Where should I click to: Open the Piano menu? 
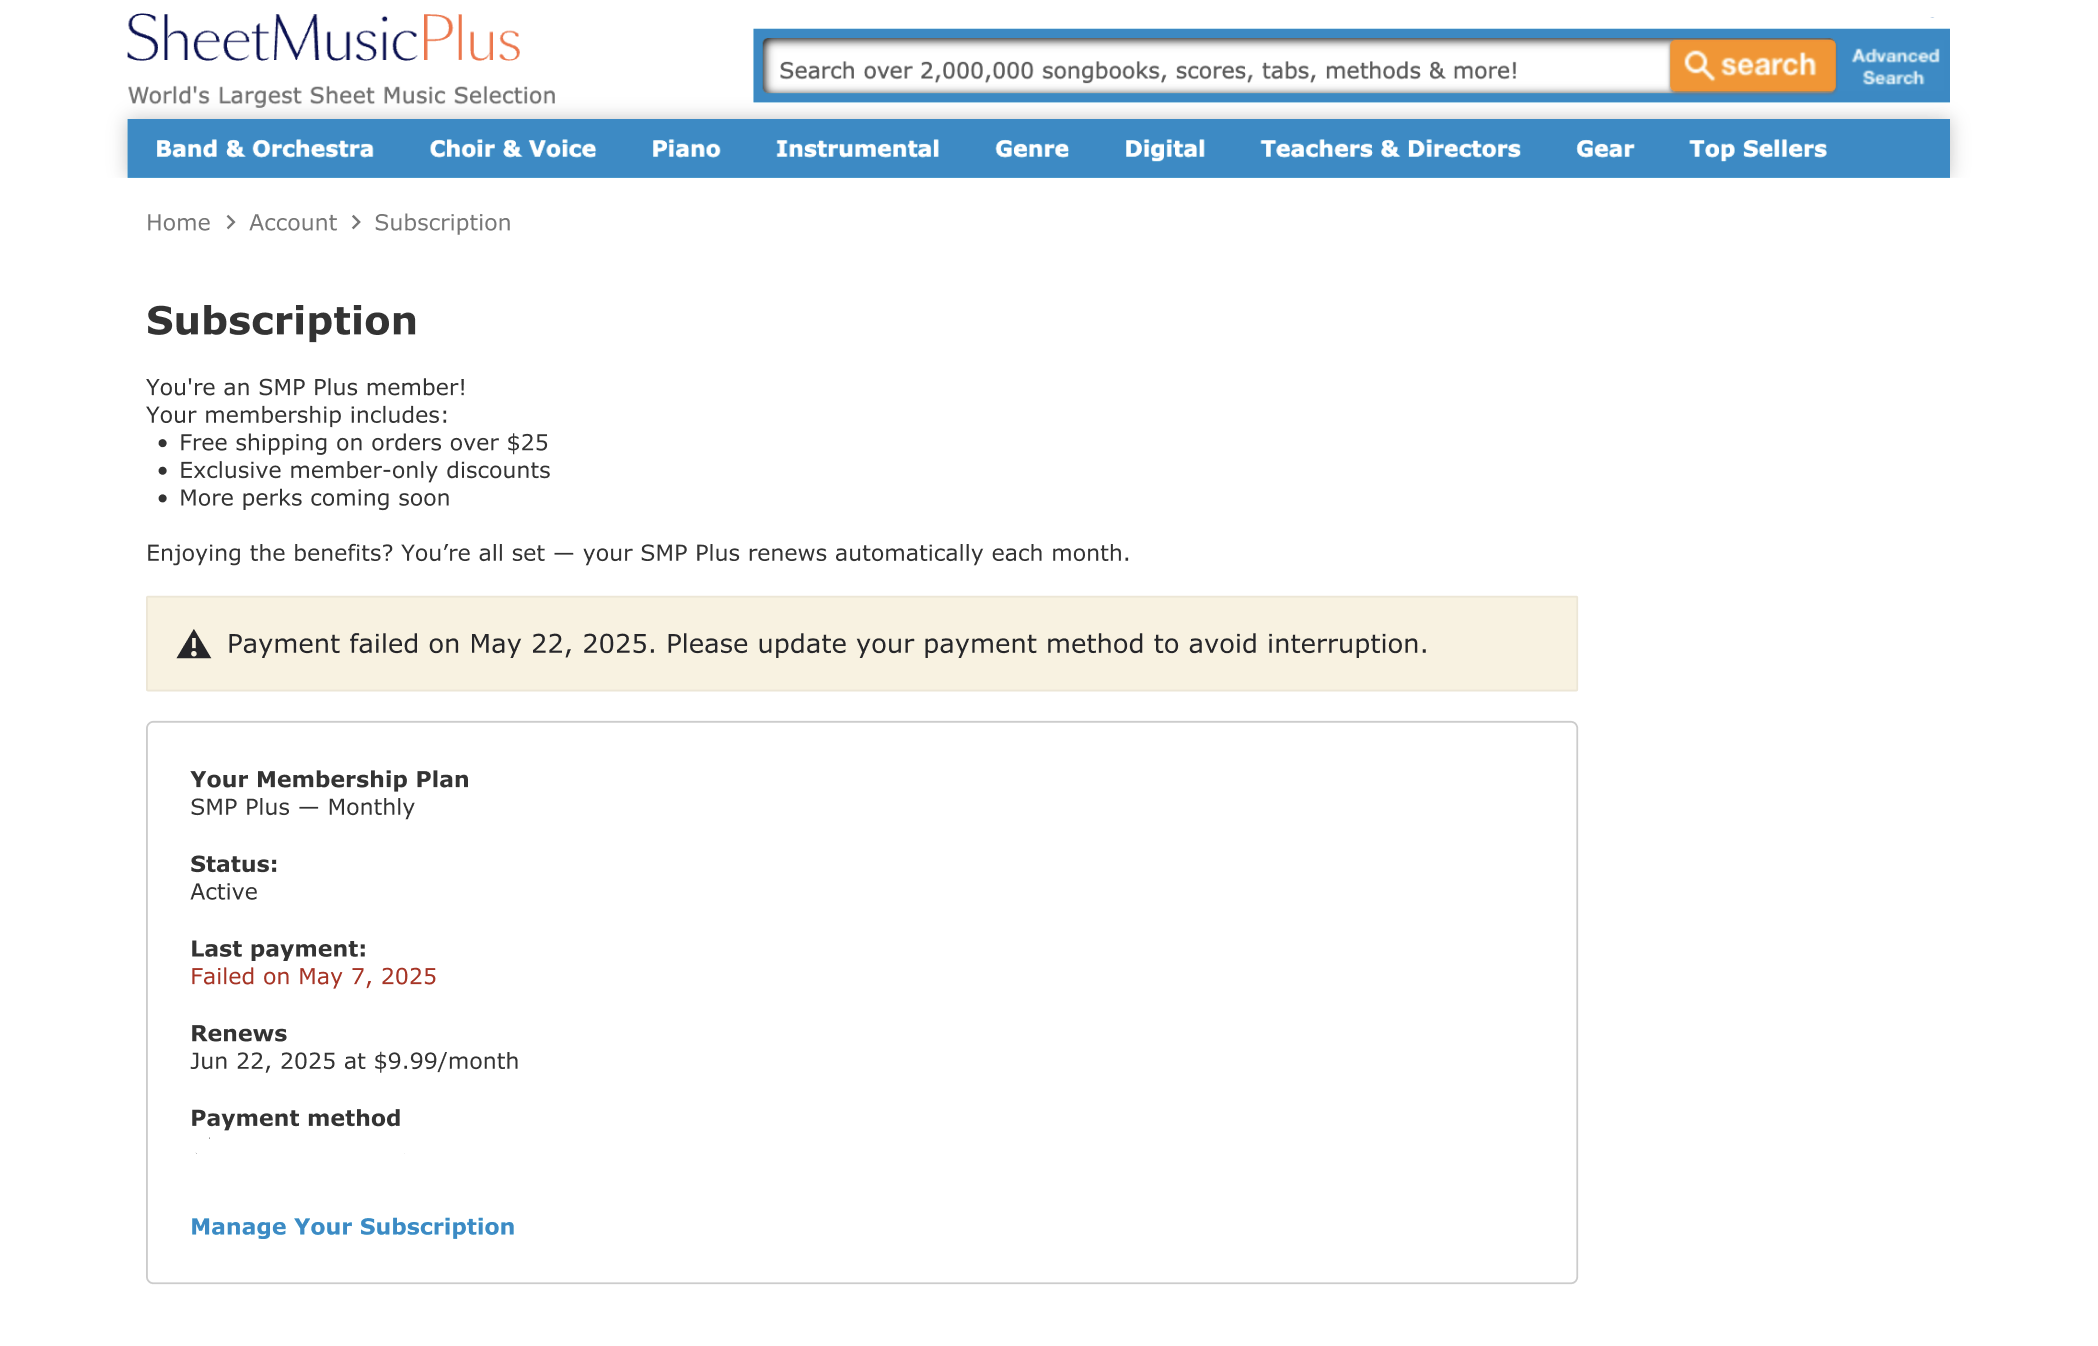686,149
